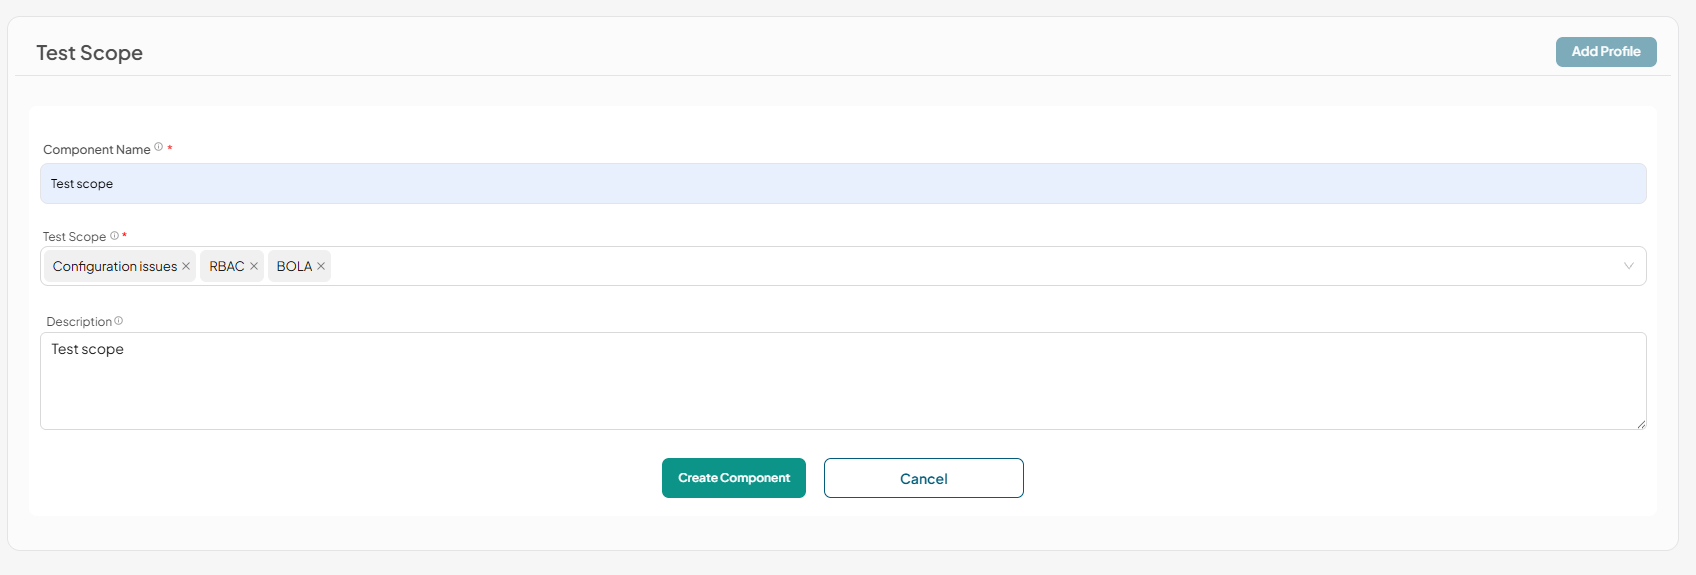
Task: Cancel the component creation
Action: [x=924, y=478]
